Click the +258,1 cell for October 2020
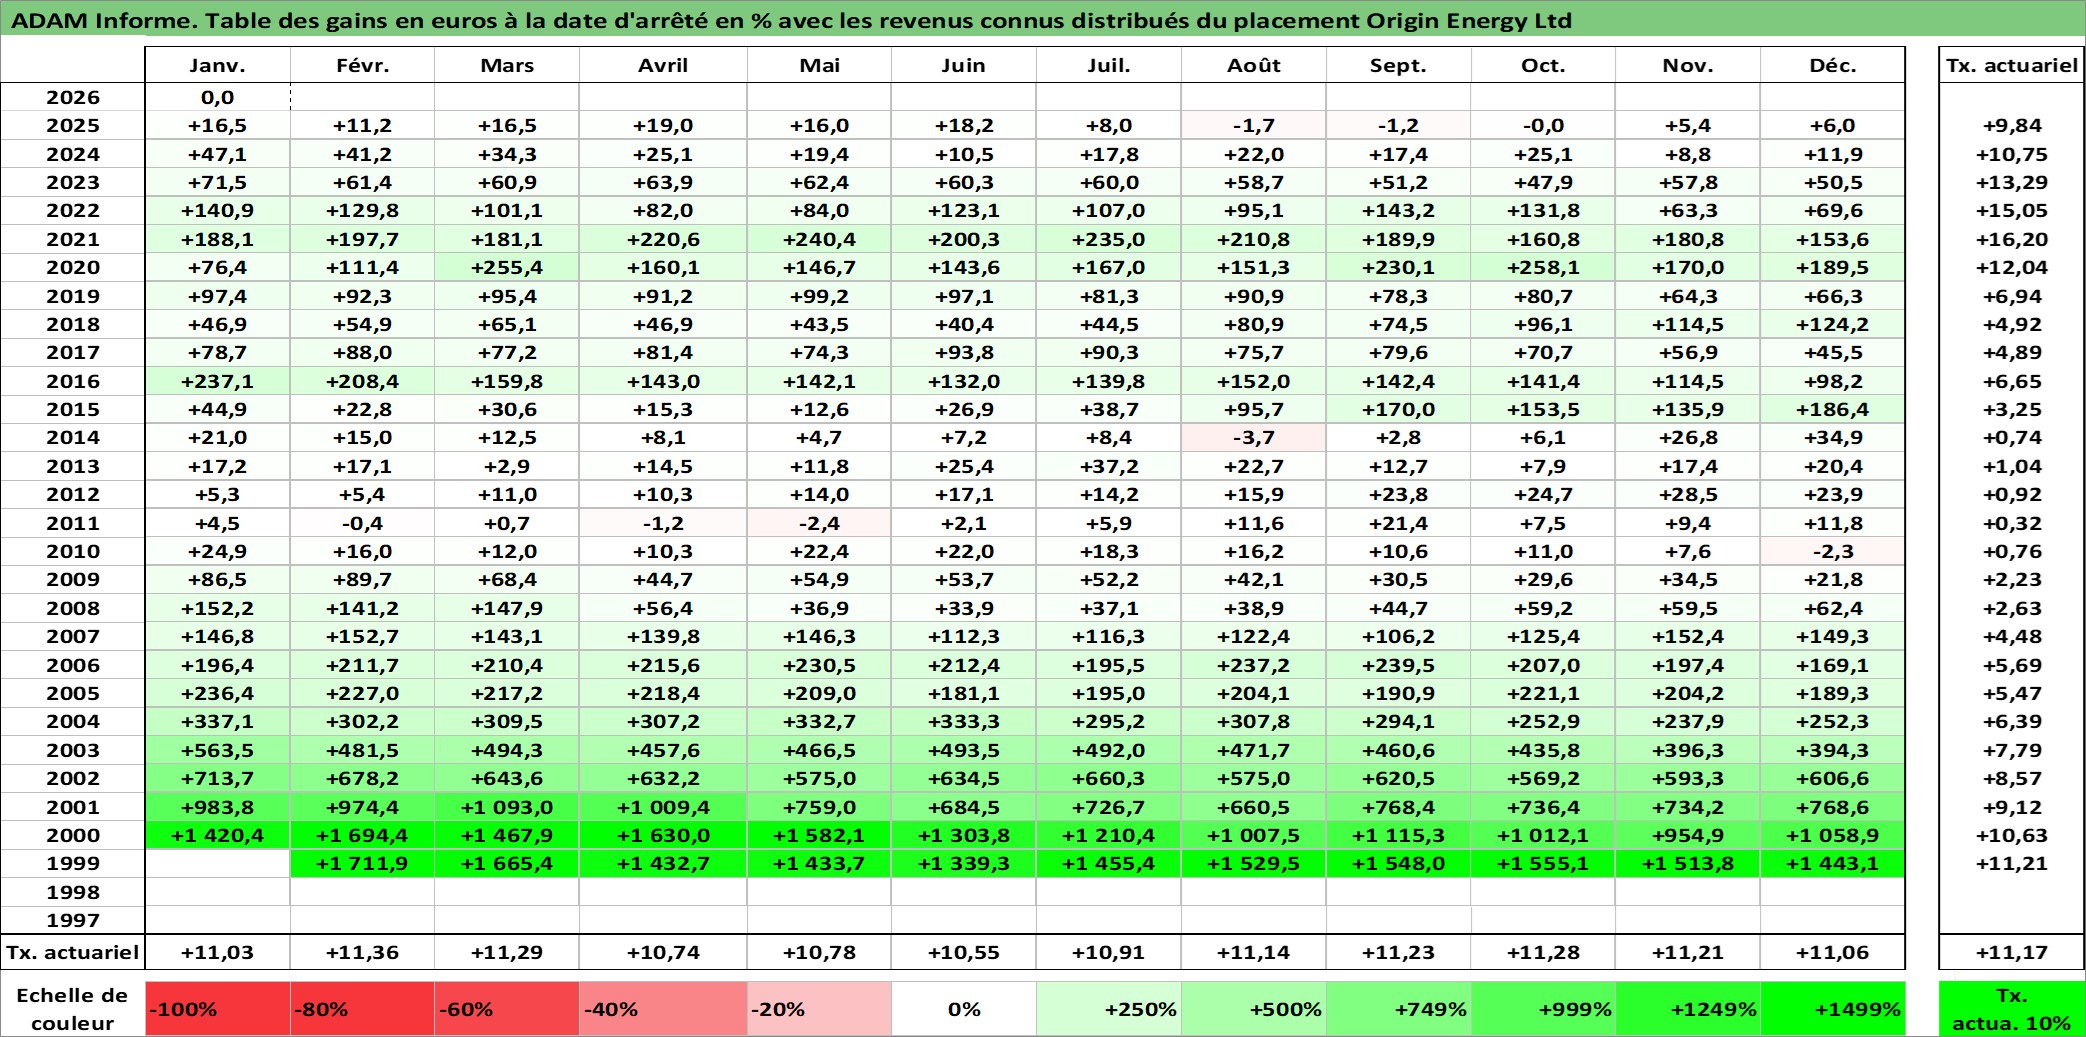The image size is (2086, 1037). click(x=1543, y=267)
